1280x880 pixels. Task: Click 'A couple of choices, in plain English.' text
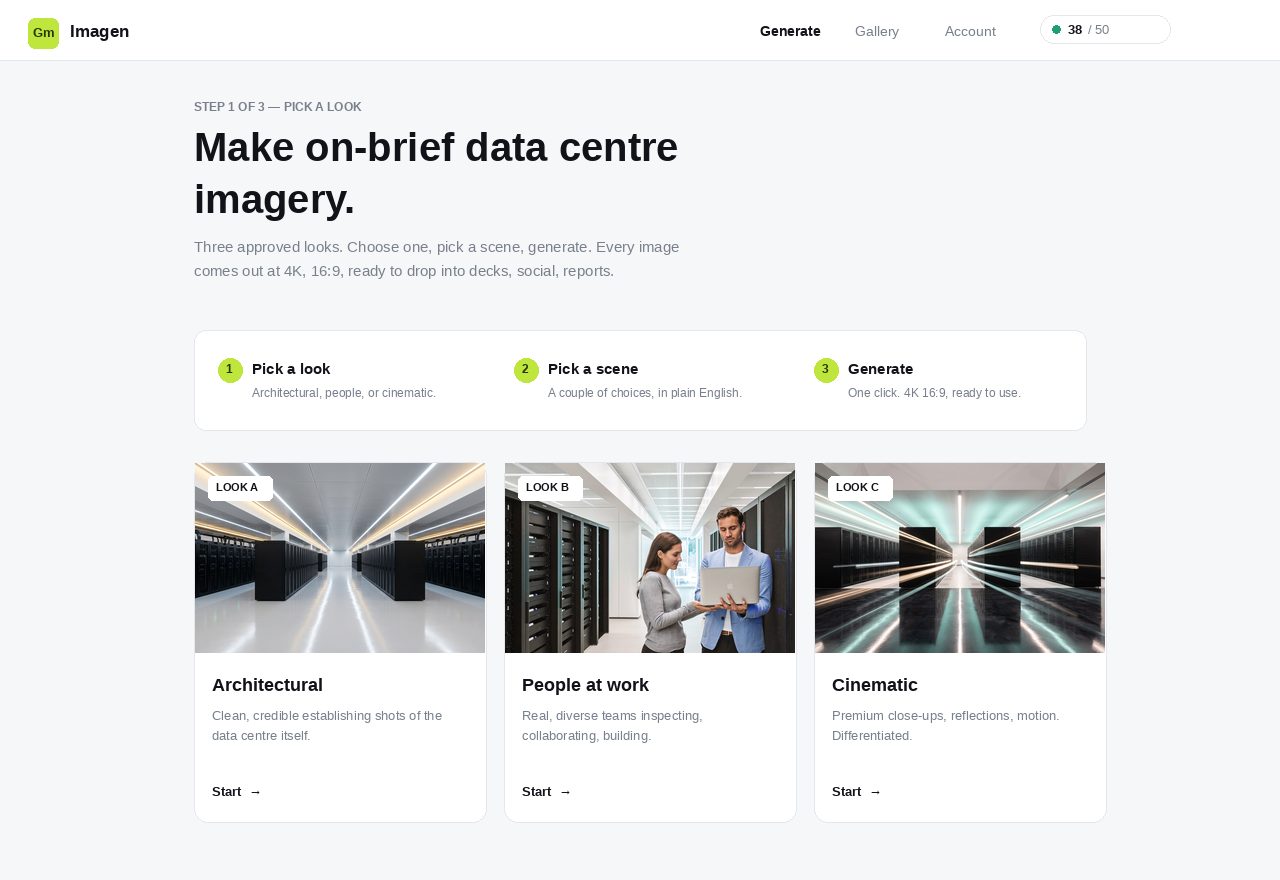click(645, 393)
